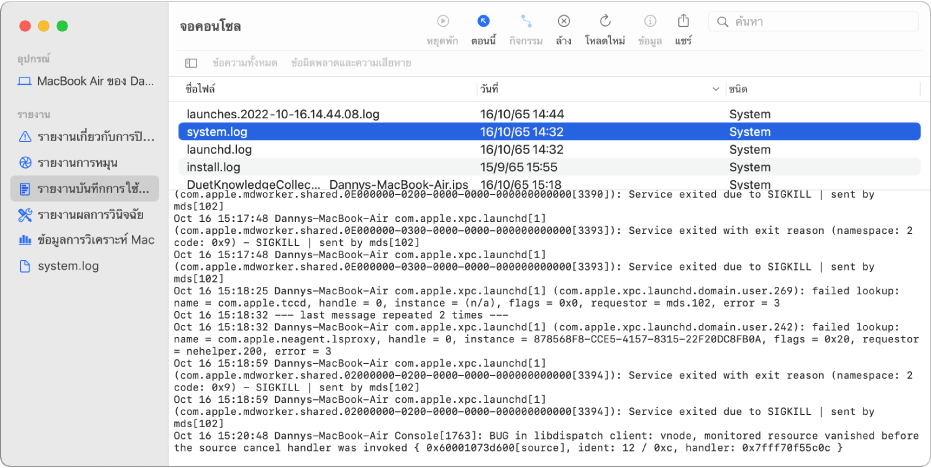Click the diagnostic tools icon in sidebar
The width and height of the screenshot is (931, 468).
coord(25,214)
